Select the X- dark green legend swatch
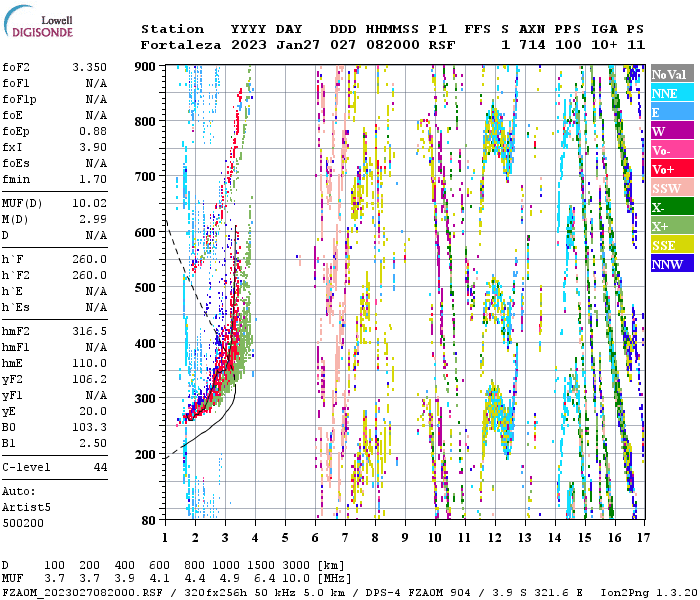Screen dimensions: 700x600 (672, 207)
